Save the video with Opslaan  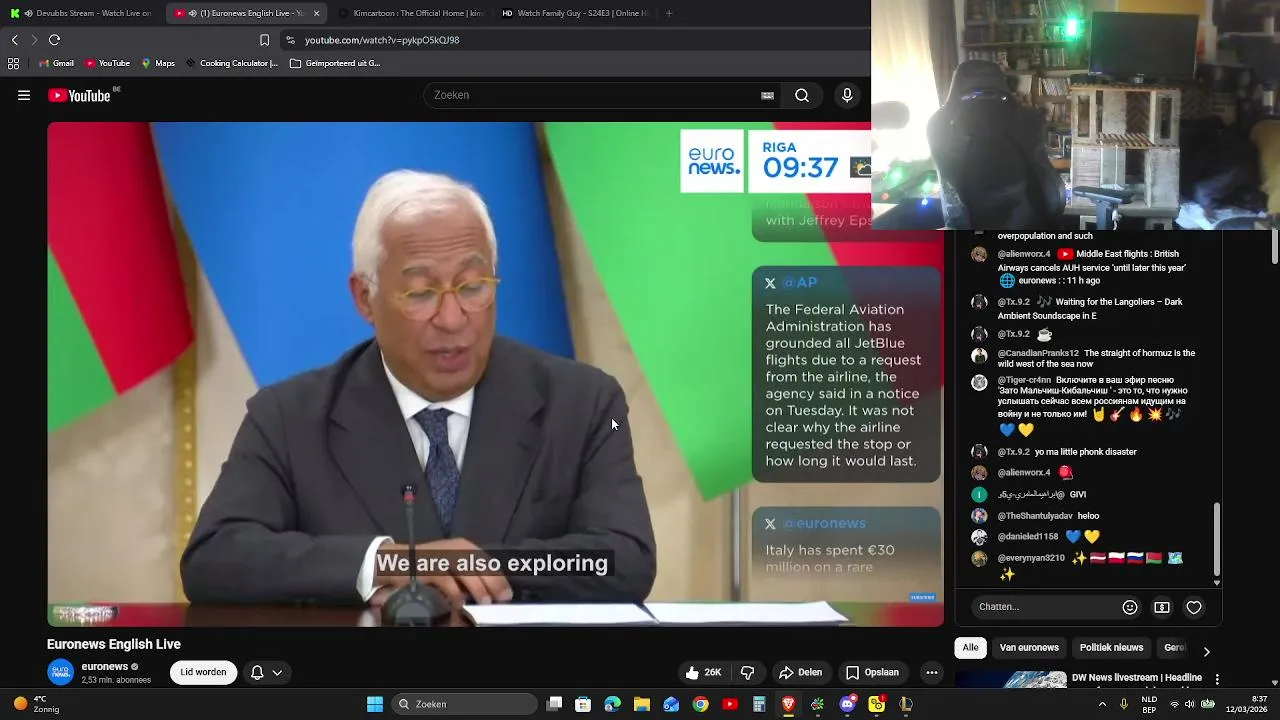(x=872, y=672)
